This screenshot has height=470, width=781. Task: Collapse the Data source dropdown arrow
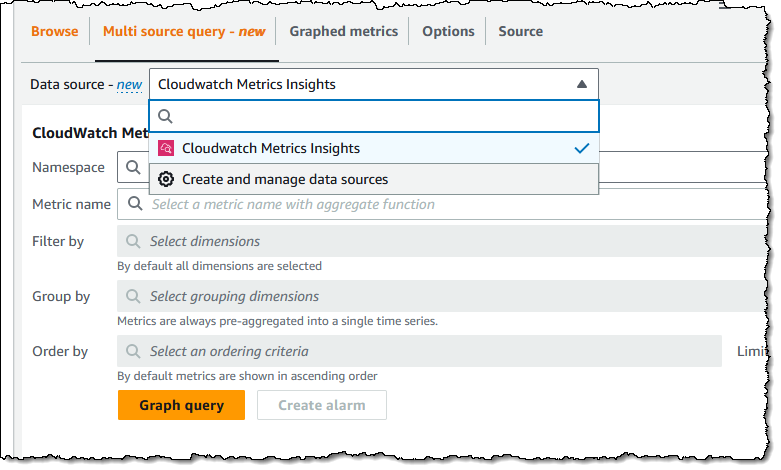[x=582, y=84]
